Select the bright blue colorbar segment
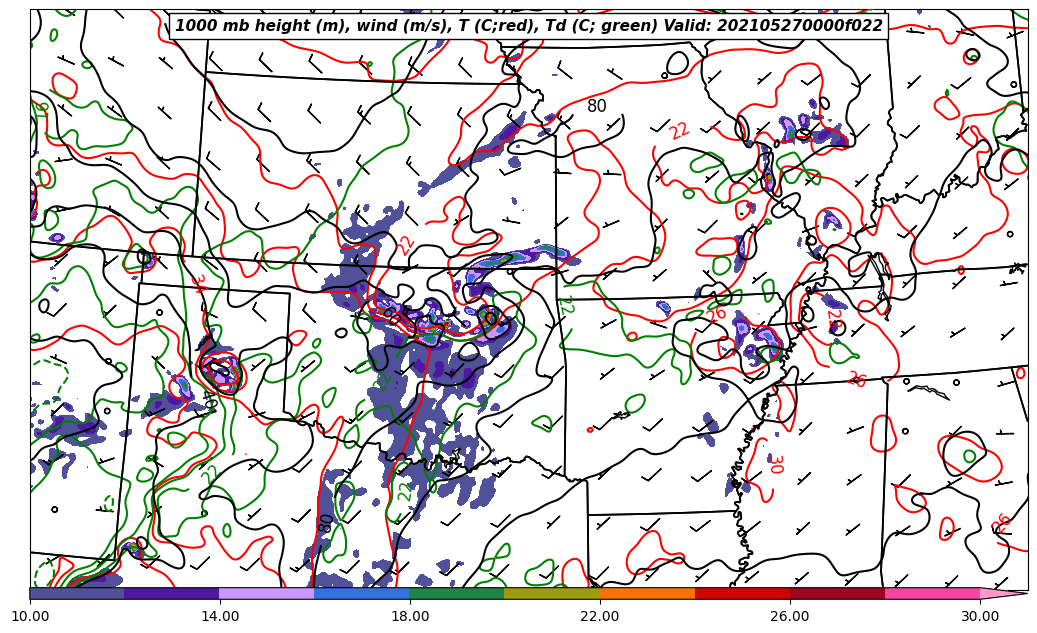Viewport: 1037px width, 633px height. [x=362, y=593]
